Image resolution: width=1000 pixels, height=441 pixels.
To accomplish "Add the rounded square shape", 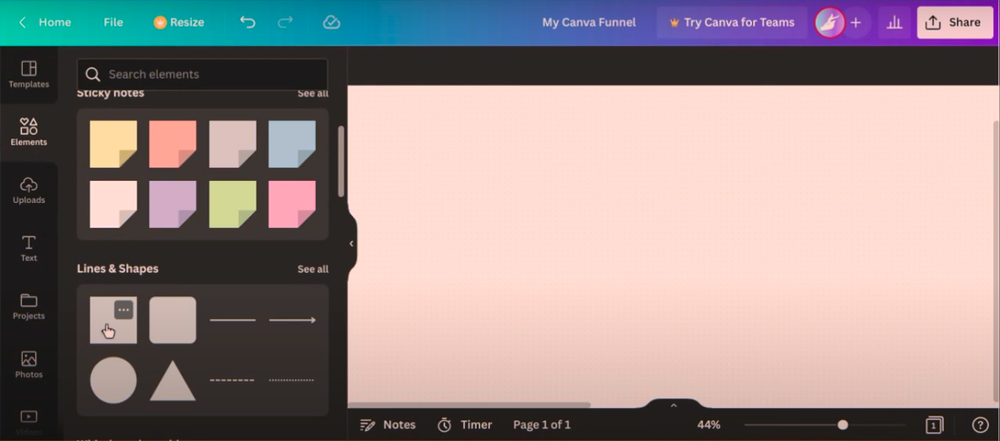I will click(173, 320).
